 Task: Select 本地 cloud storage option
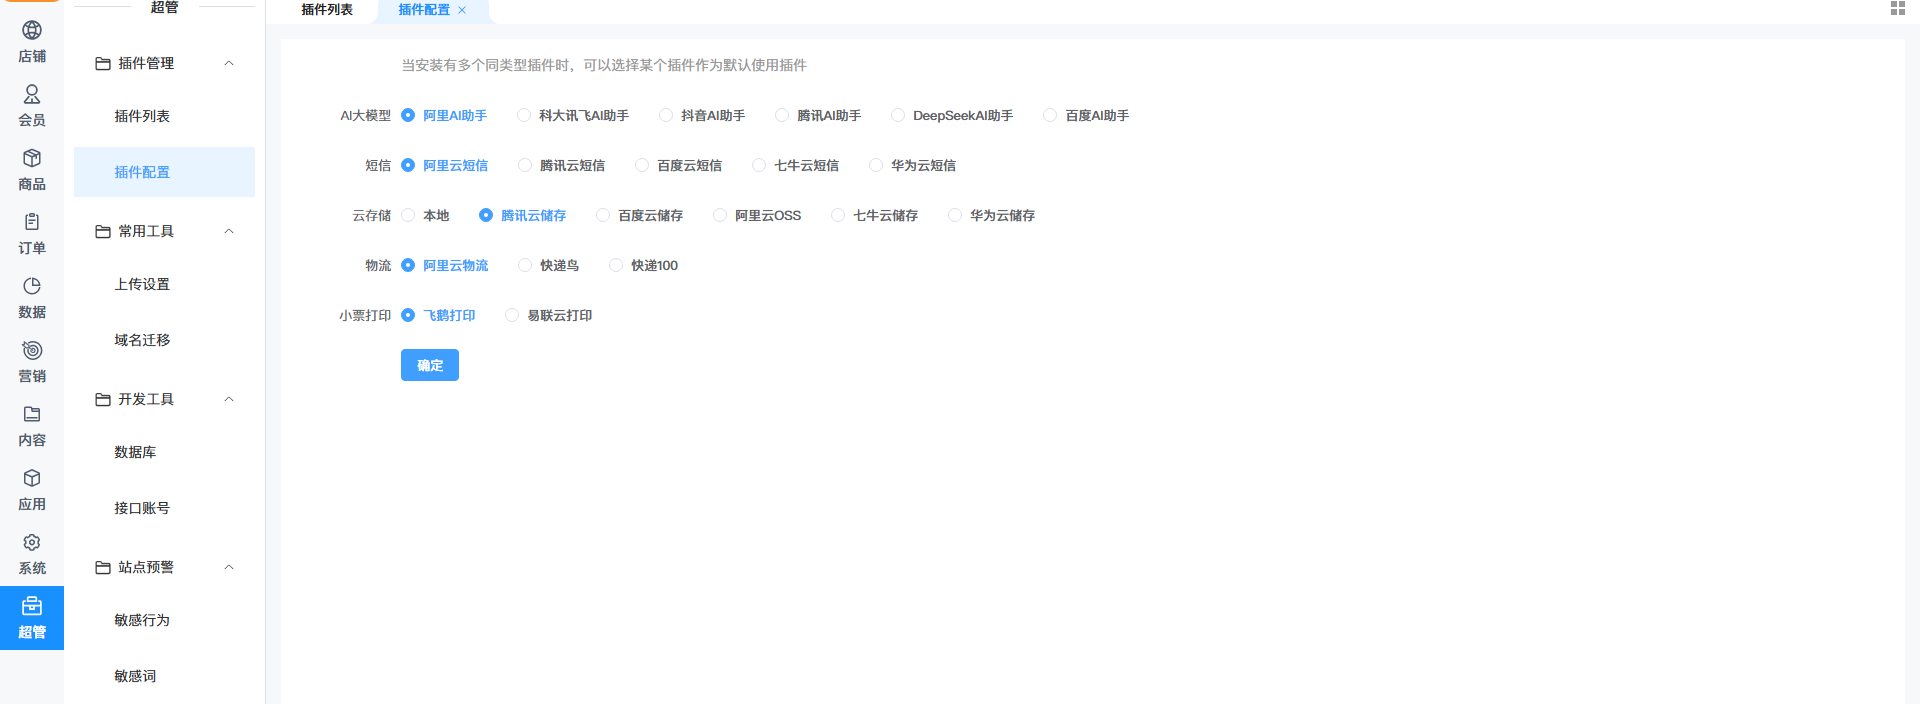coord(425,216)
